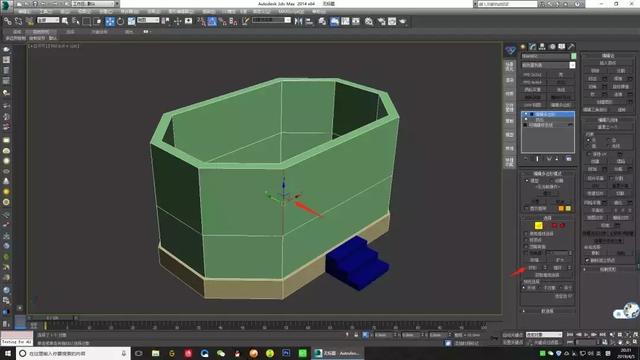Activate the Select Object tool

pos(65,21)
